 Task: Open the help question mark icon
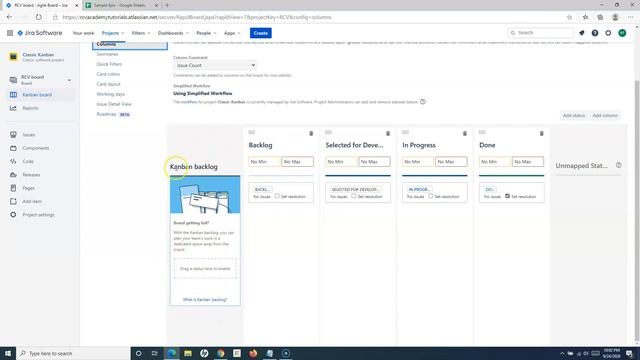[x=595, y=33]
